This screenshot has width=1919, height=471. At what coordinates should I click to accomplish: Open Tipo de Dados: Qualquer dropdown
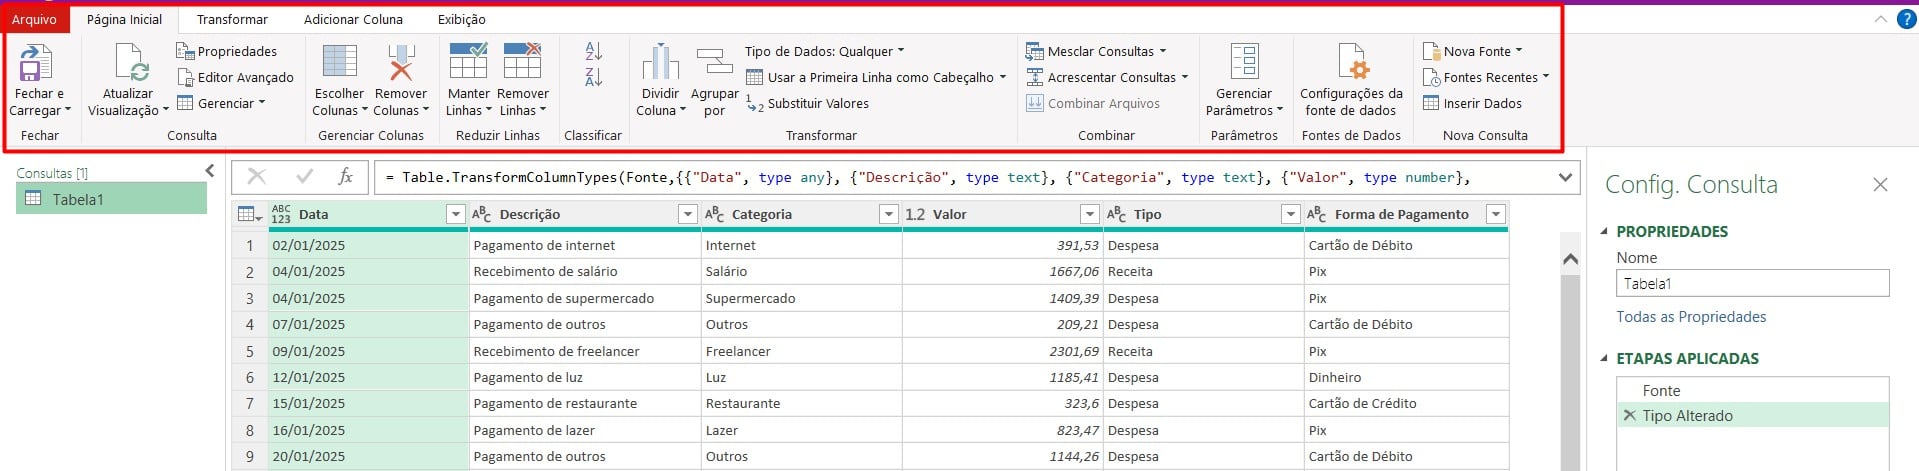click(824, 51)
